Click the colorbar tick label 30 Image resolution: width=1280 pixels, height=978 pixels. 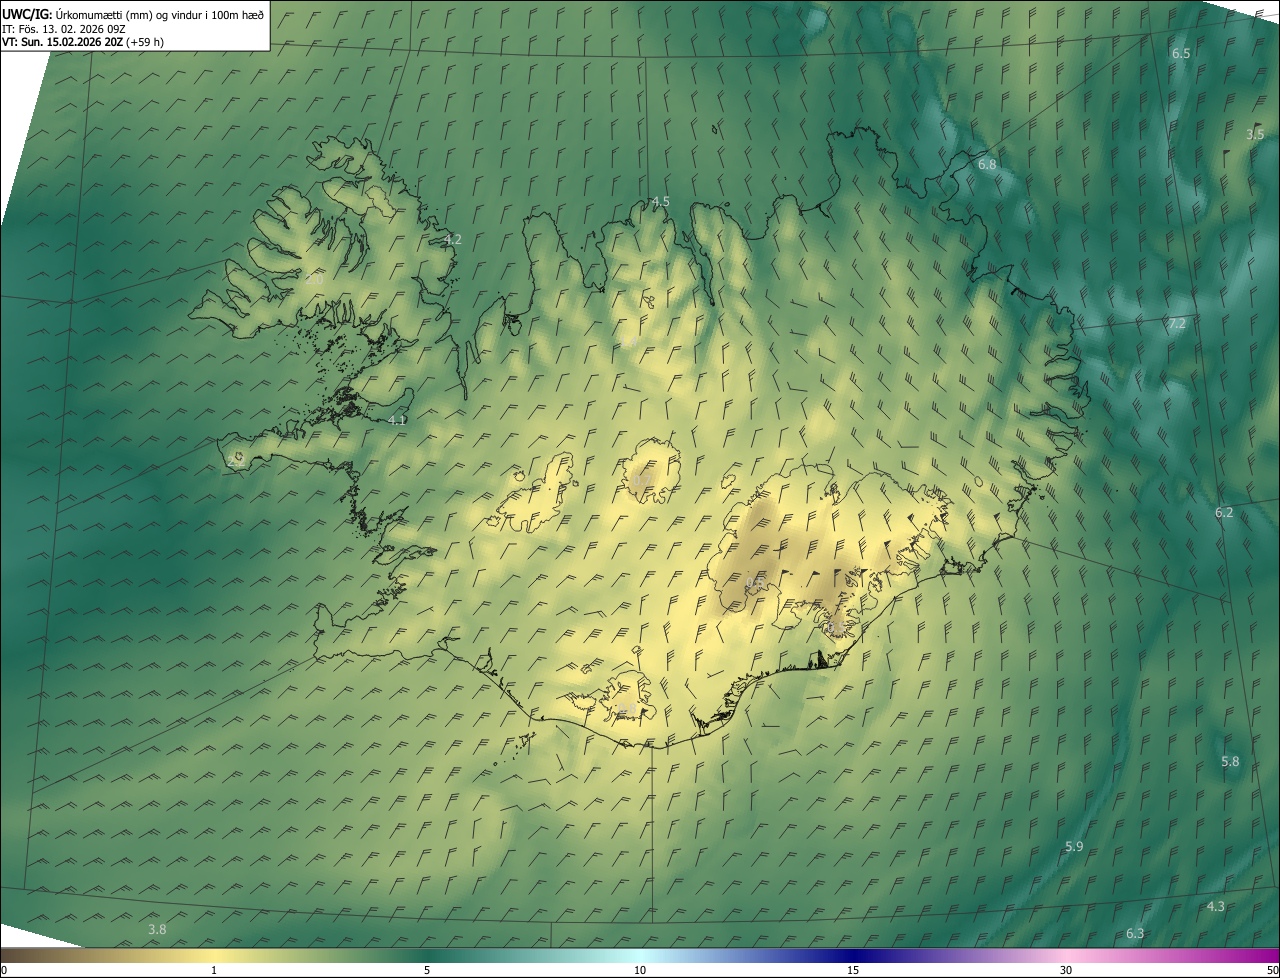pyautogui.click(x=1066, y=970)
